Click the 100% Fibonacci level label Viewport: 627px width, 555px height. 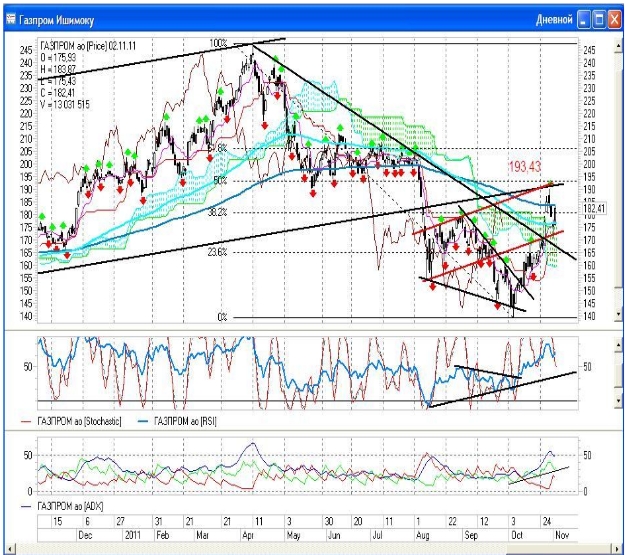tap(218, 43)
